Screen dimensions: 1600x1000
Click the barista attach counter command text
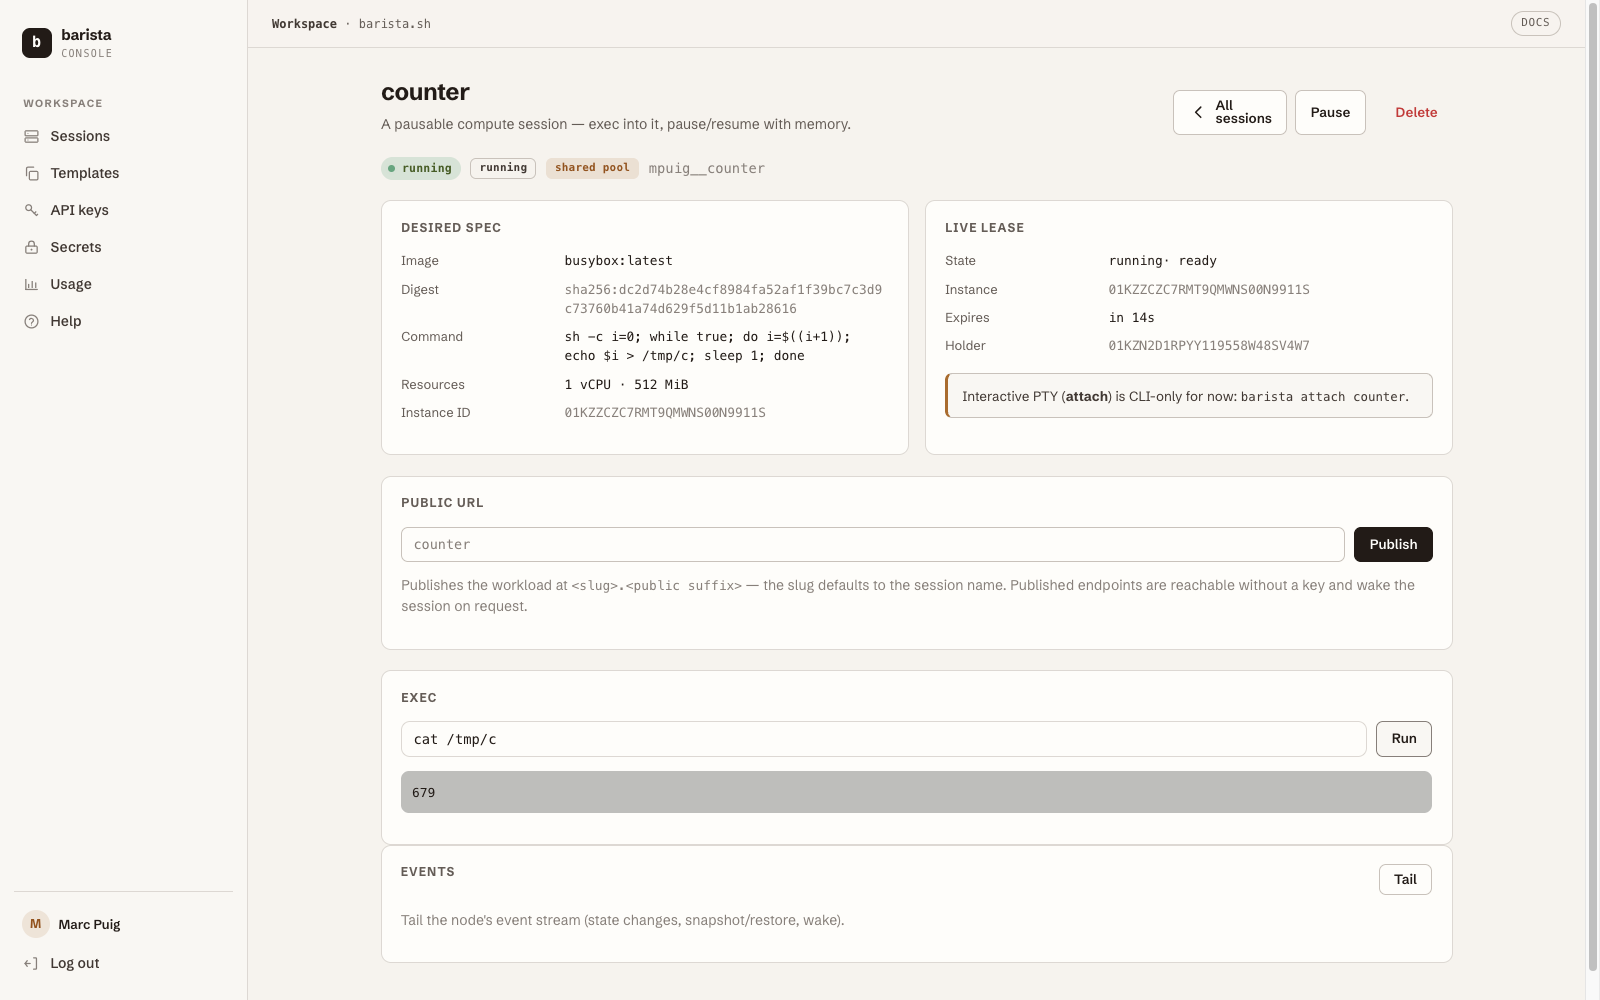pyautogui.click(x=1323, y=397)
